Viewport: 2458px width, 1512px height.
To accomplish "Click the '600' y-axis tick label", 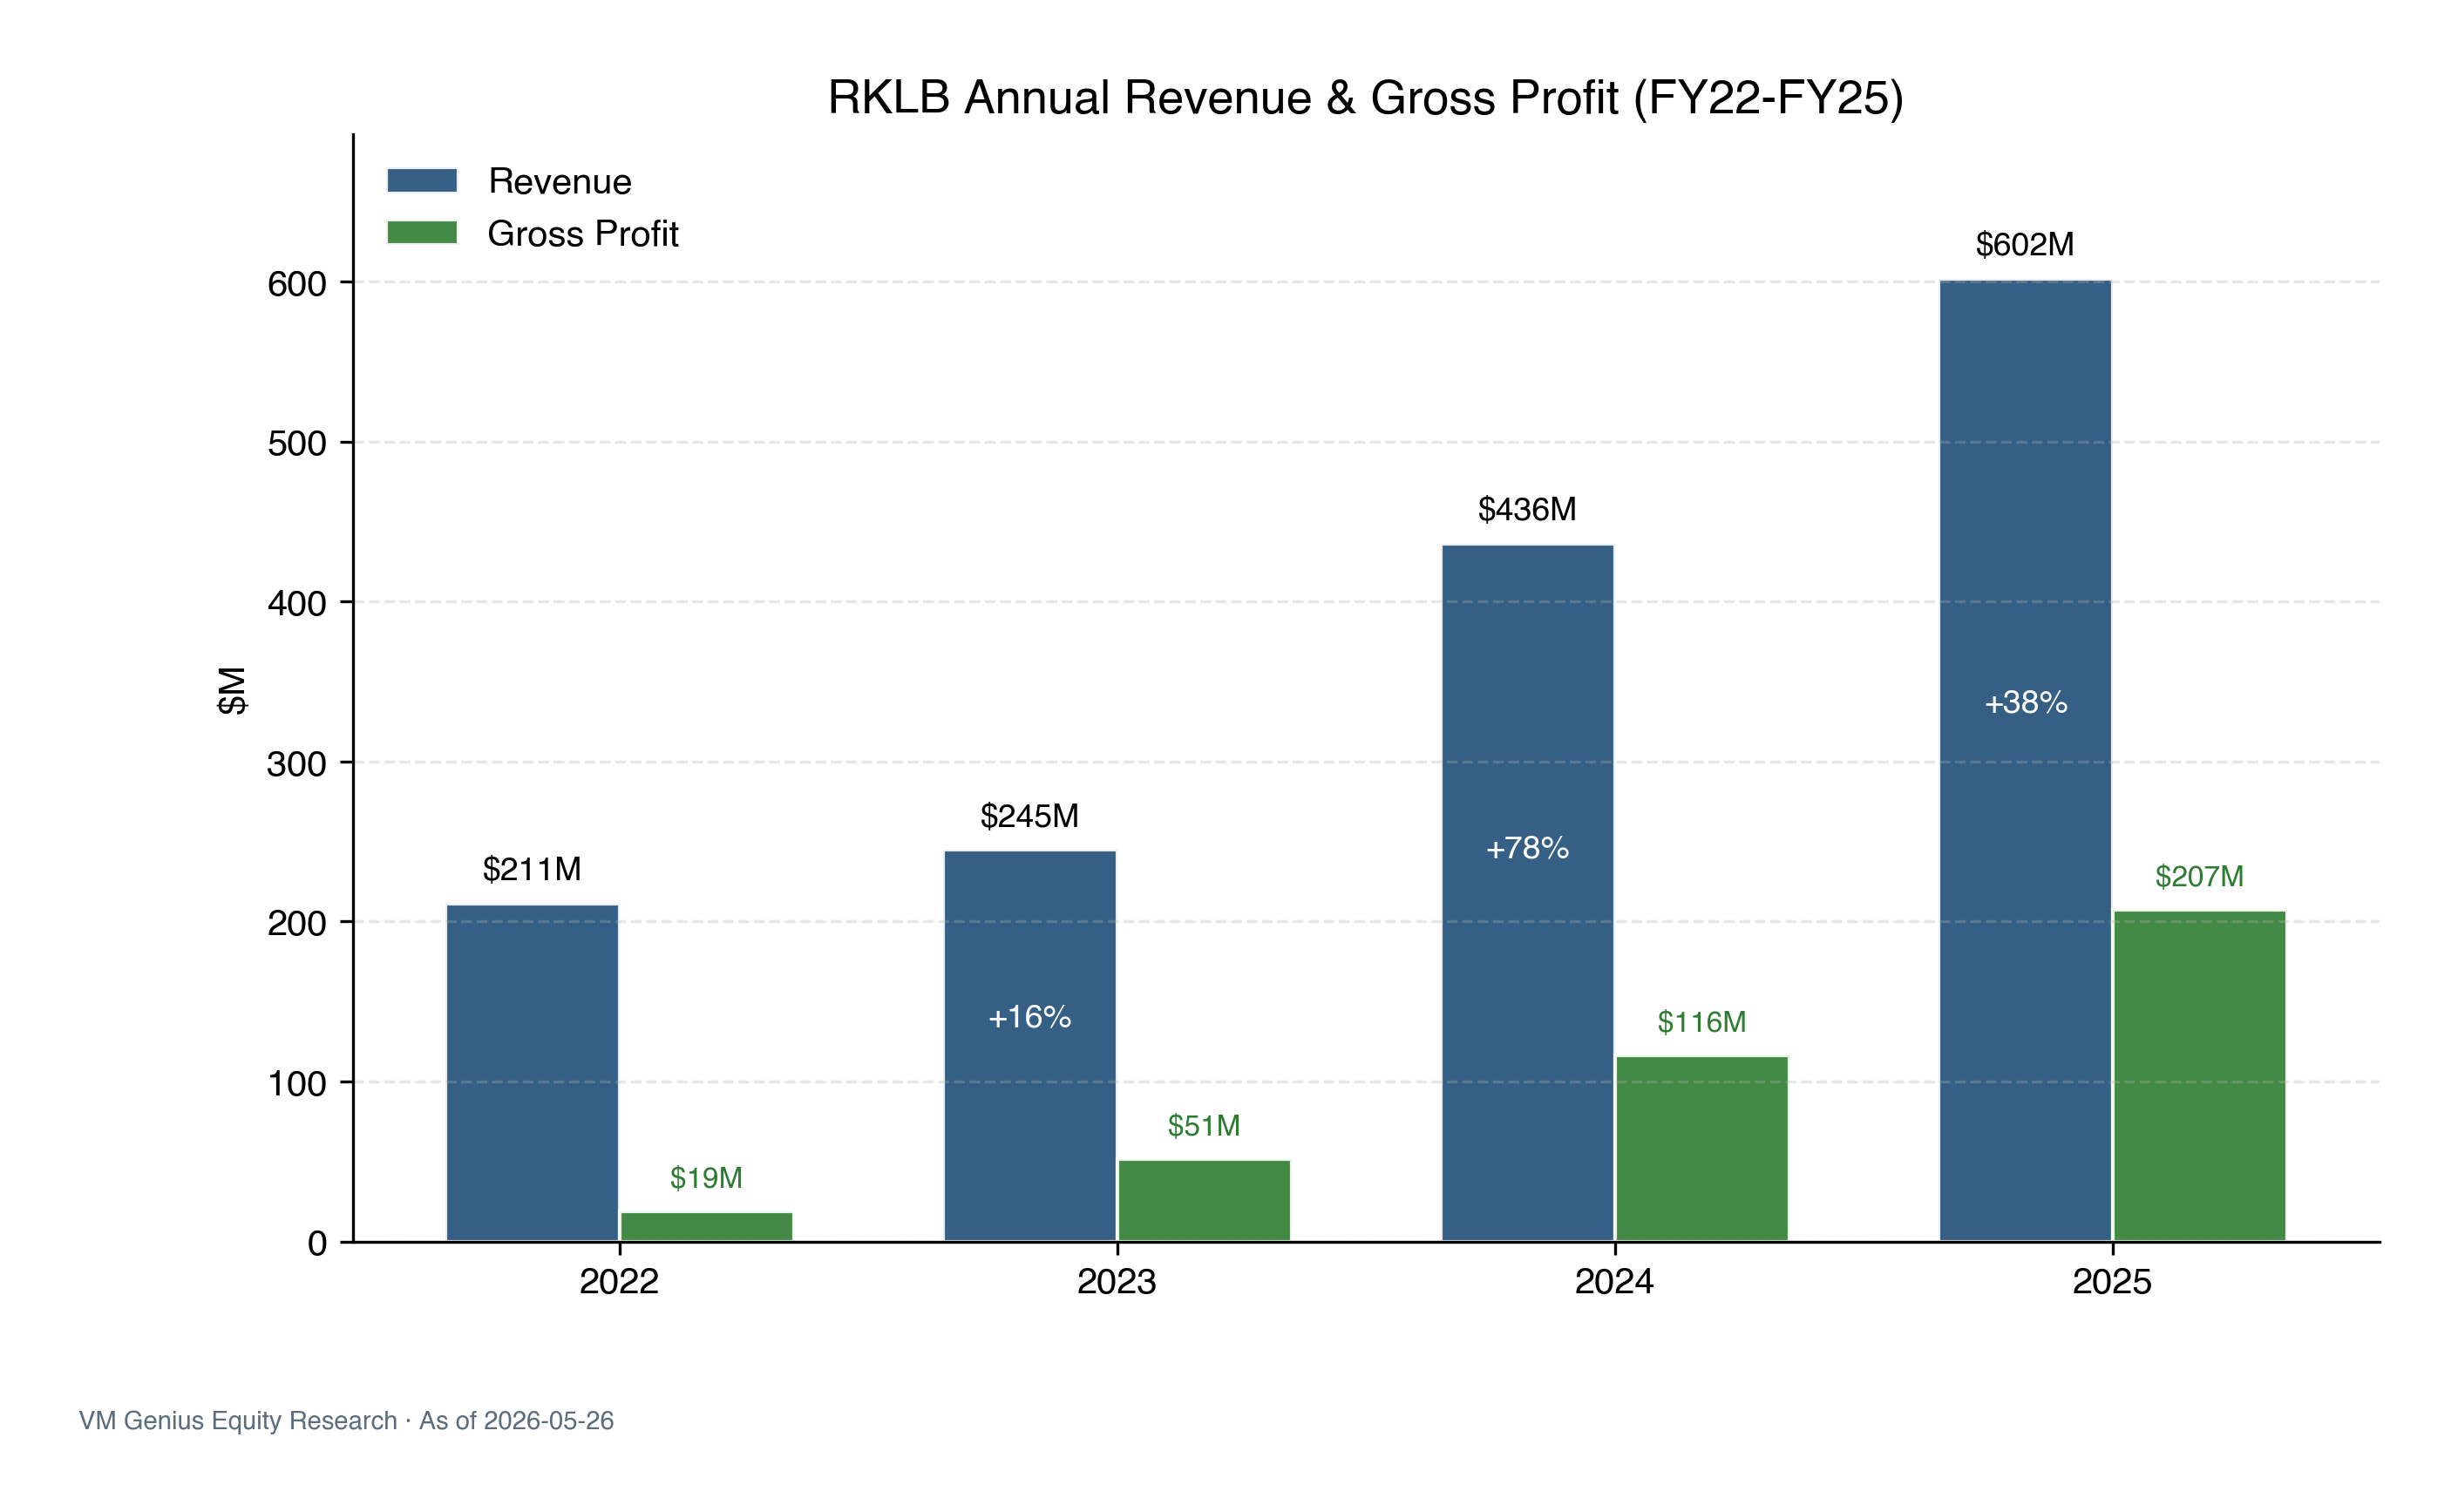I will pyautogui.click(x=297, y=283).
